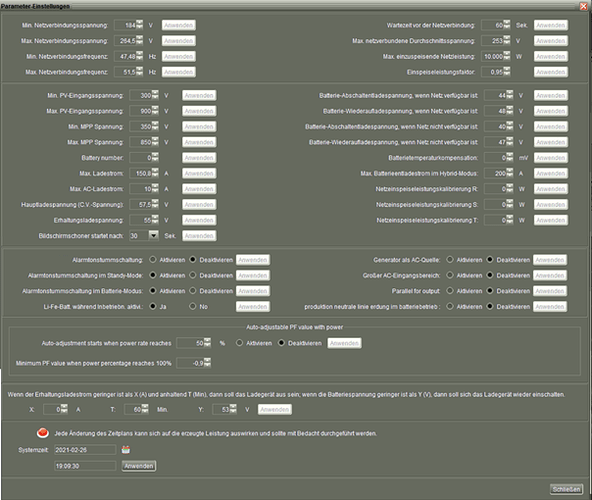Viewport: 592px width, 500px height.
Task: Click stepper arrows for Max. Ladestrom
Action: coord(155,173)
